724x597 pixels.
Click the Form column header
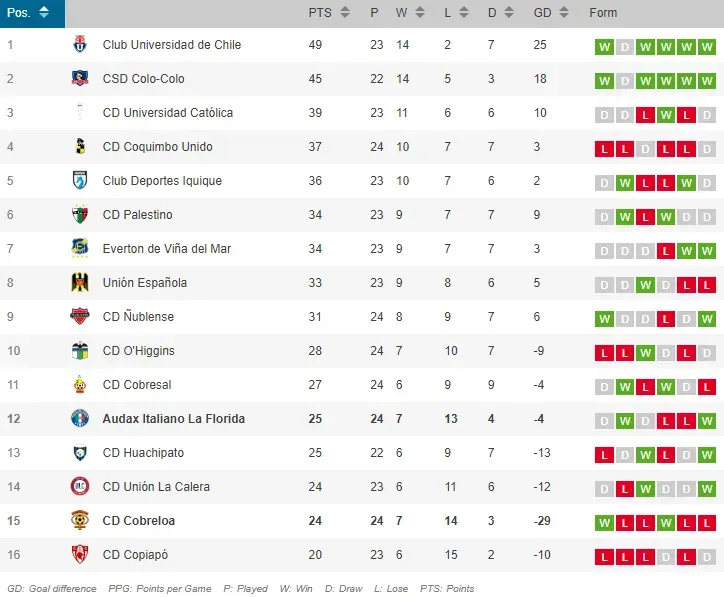(x=604, y=13)
